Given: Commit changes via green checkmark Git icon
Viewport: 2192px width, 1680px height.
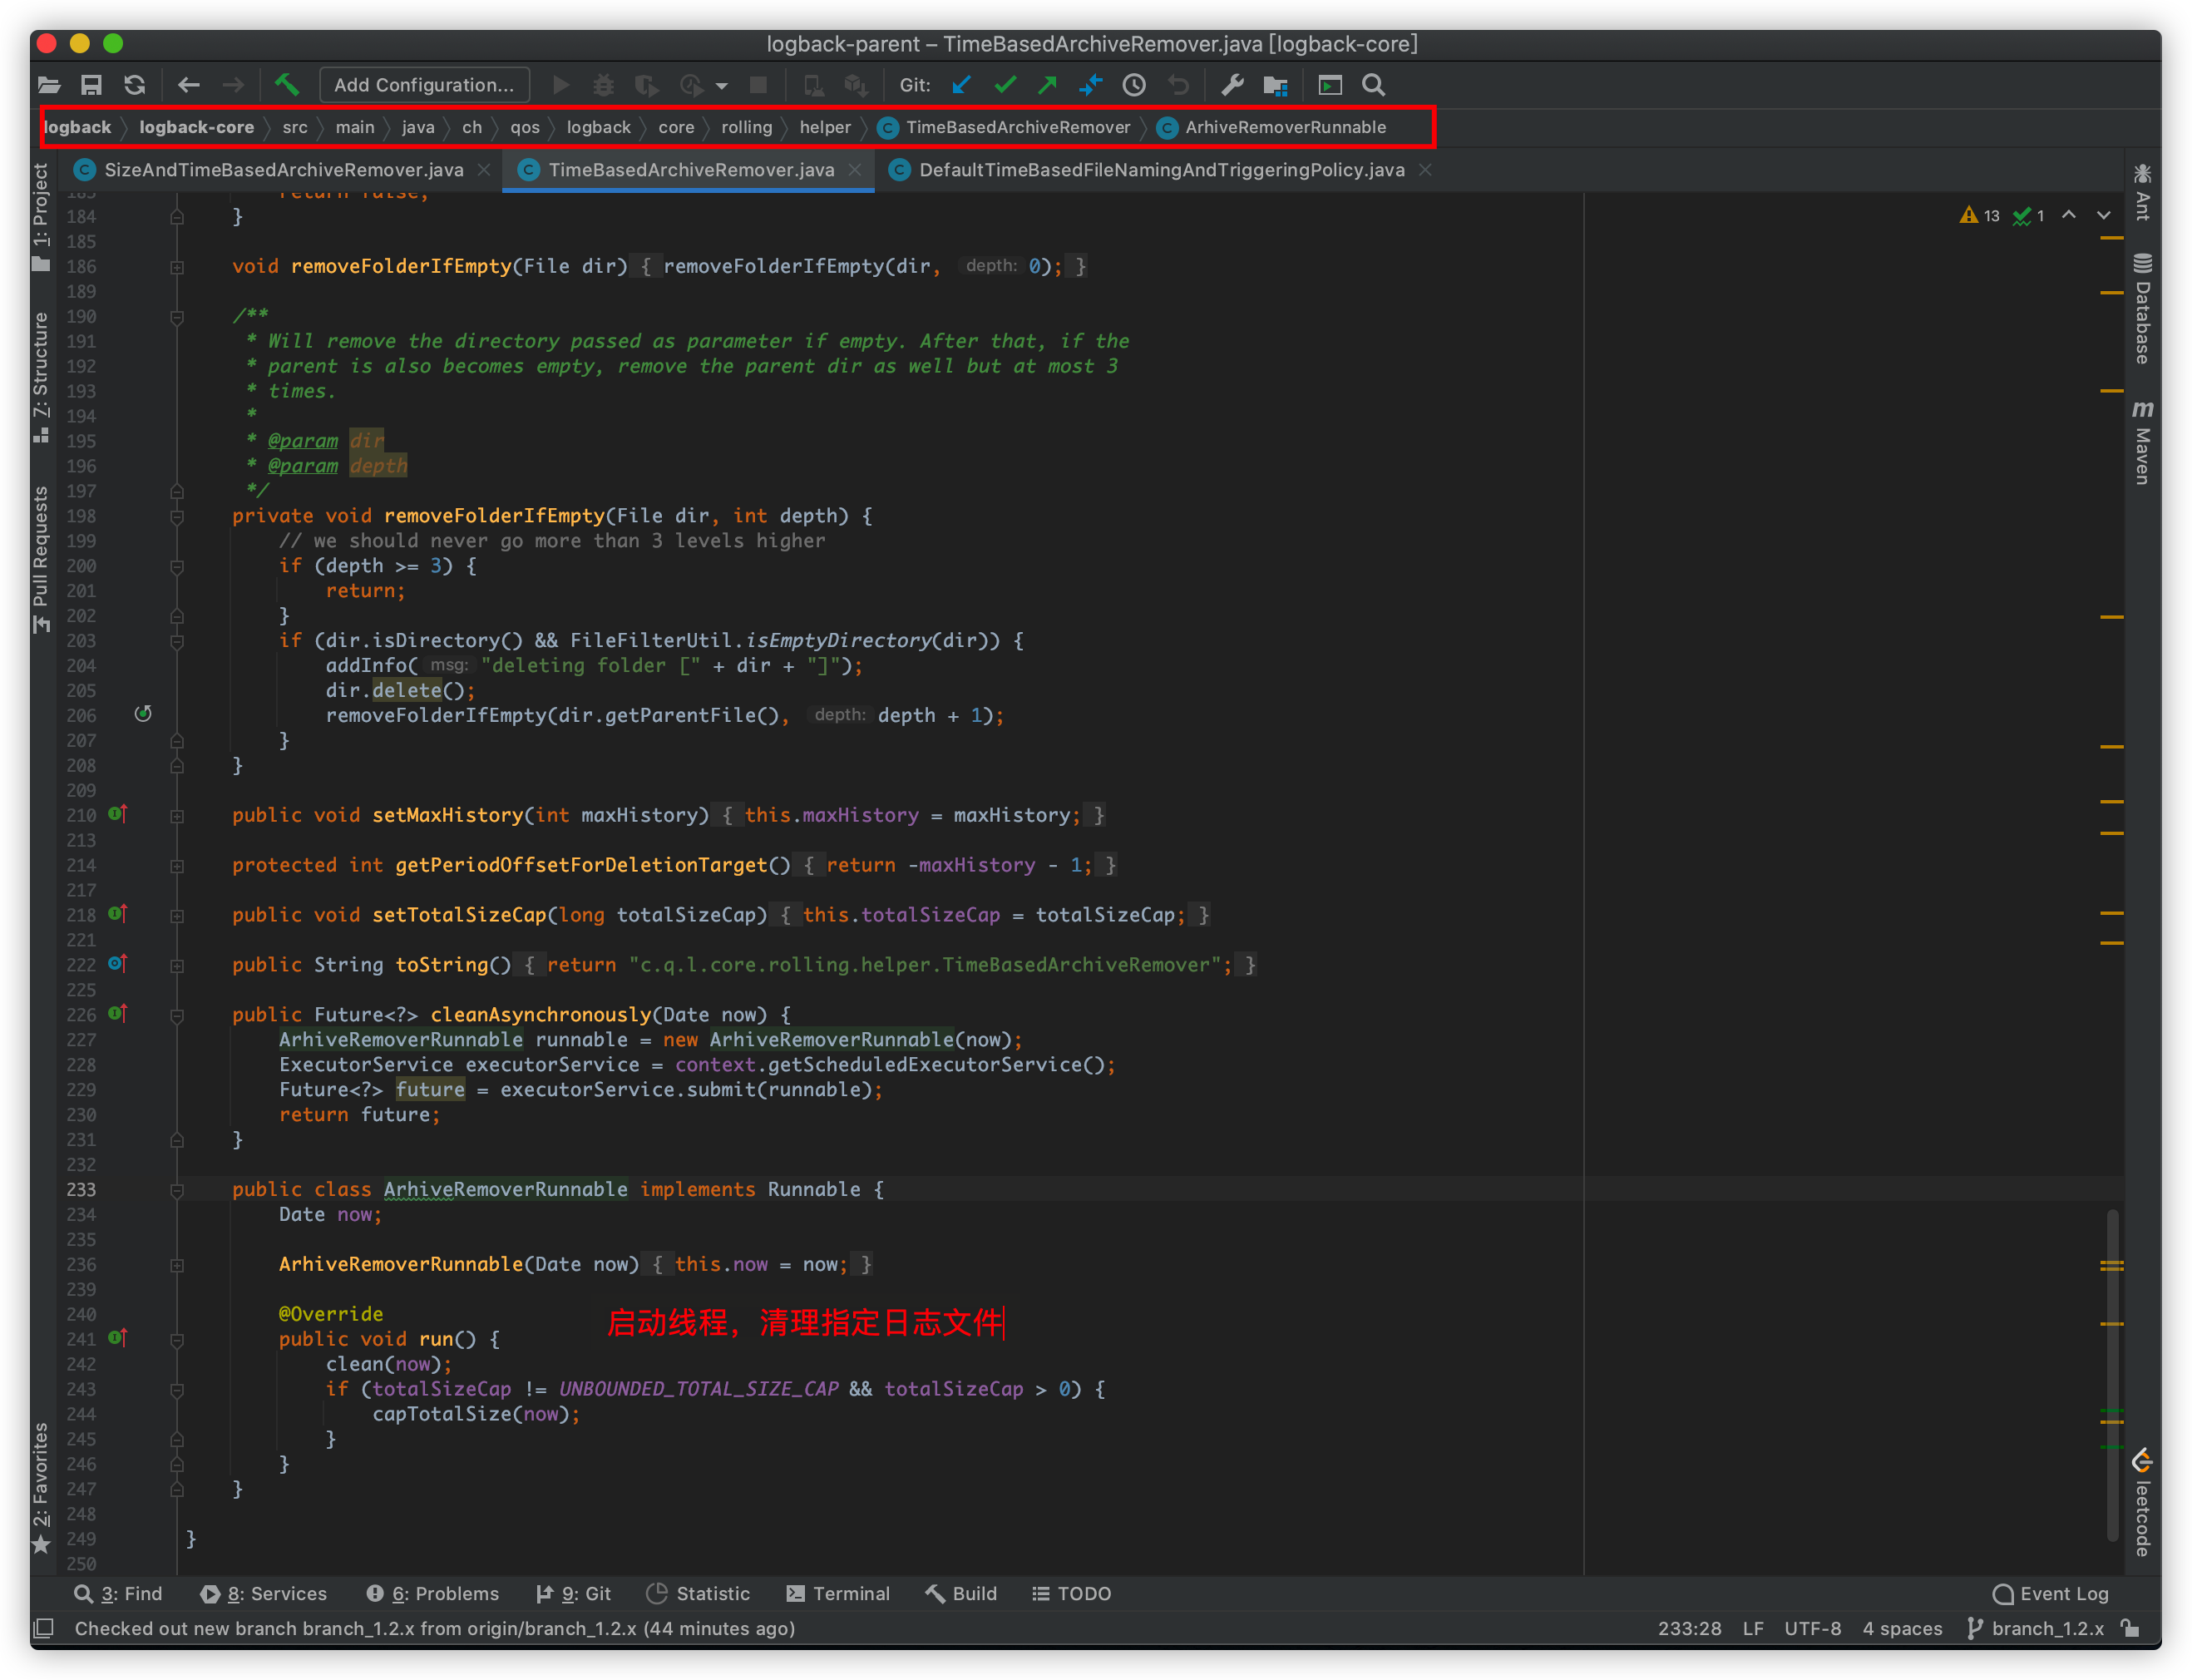Looking at the screenshot, I should pos(1005,85).
